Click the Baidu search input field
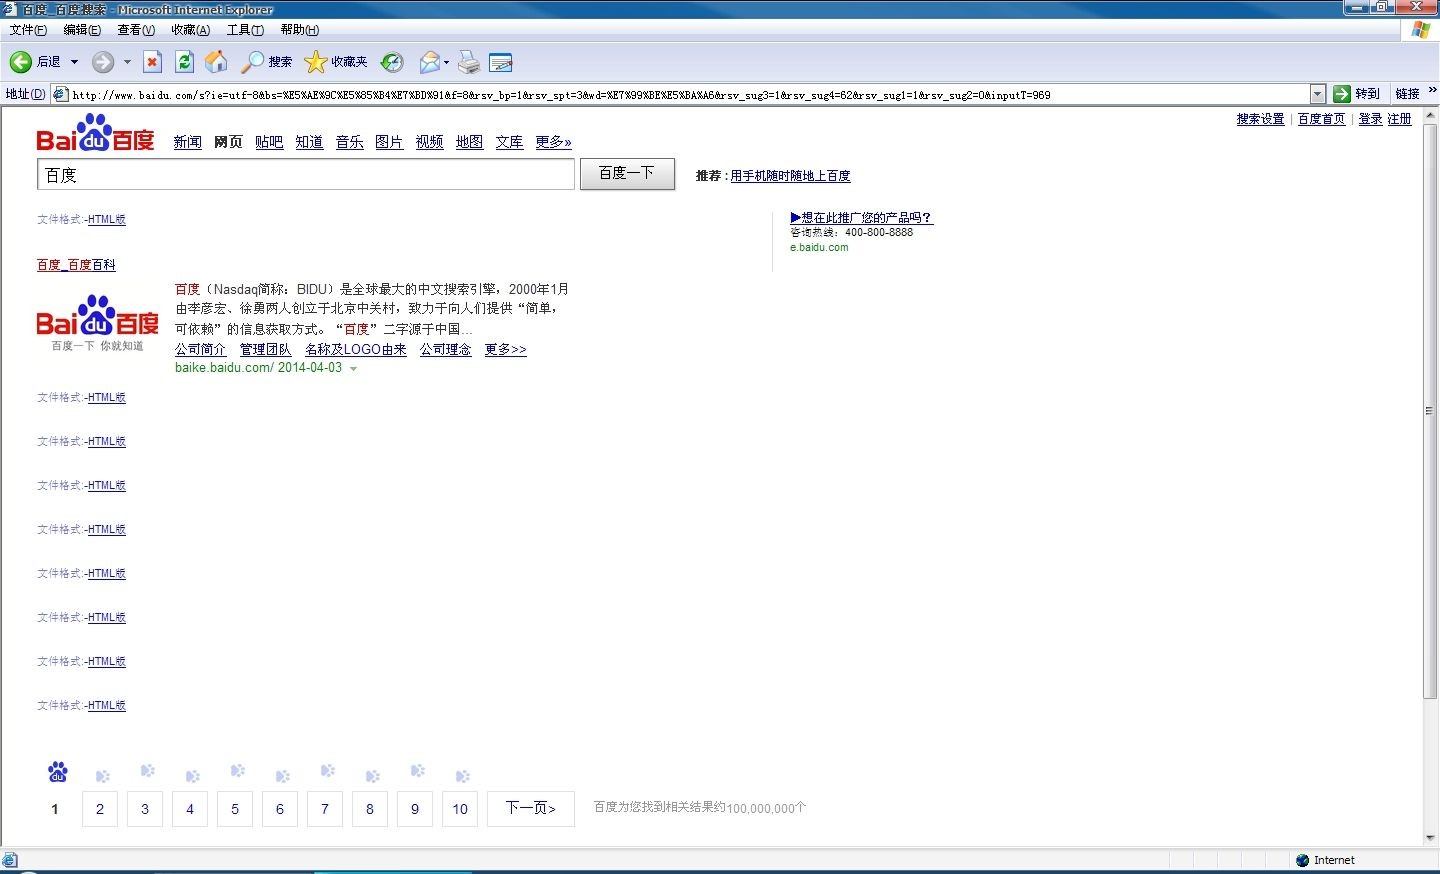Viewport: 1440px width, 874px height. 305,175
